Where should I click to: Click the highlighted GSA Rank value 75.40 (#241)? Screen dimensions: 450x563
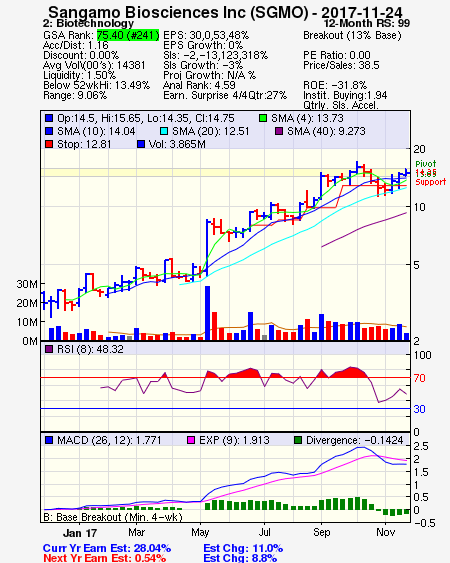(128, 35)
